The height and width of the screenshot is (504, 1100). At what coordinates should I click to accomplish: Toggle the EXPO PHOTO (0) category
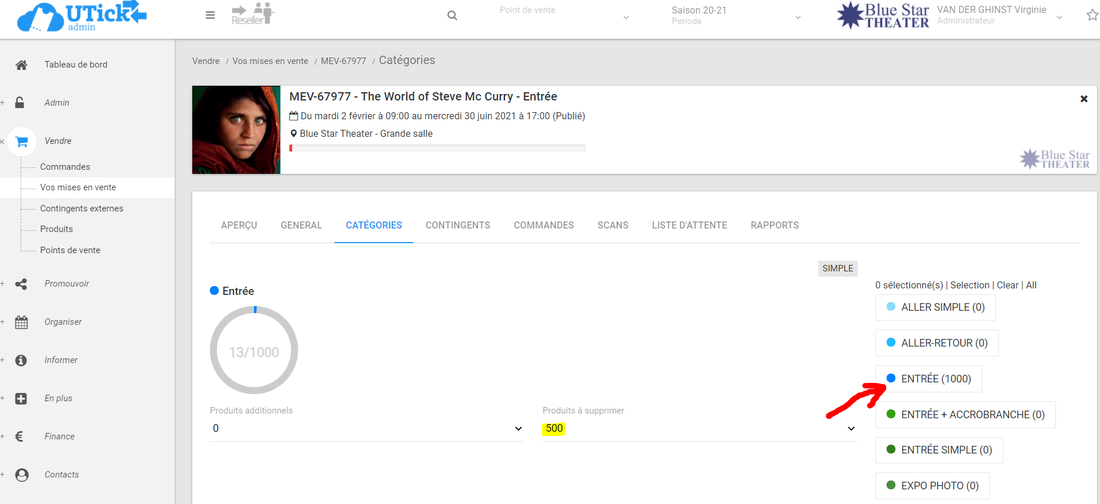(932, 486)
